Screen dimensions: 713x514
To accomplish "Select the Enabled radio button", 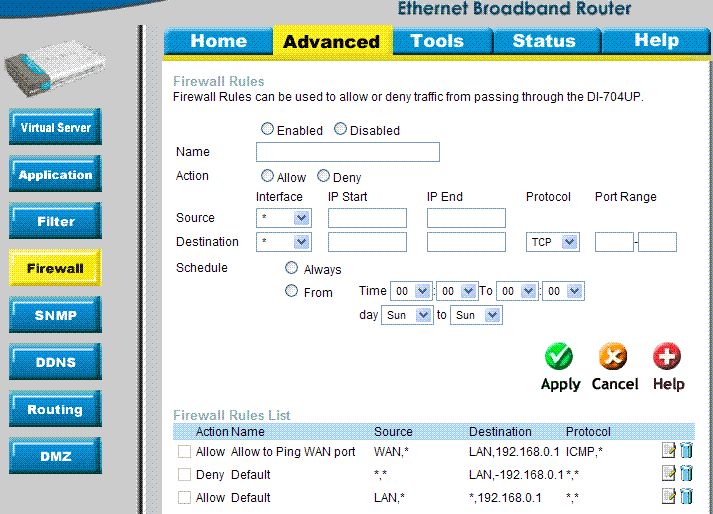I will 267,129.
